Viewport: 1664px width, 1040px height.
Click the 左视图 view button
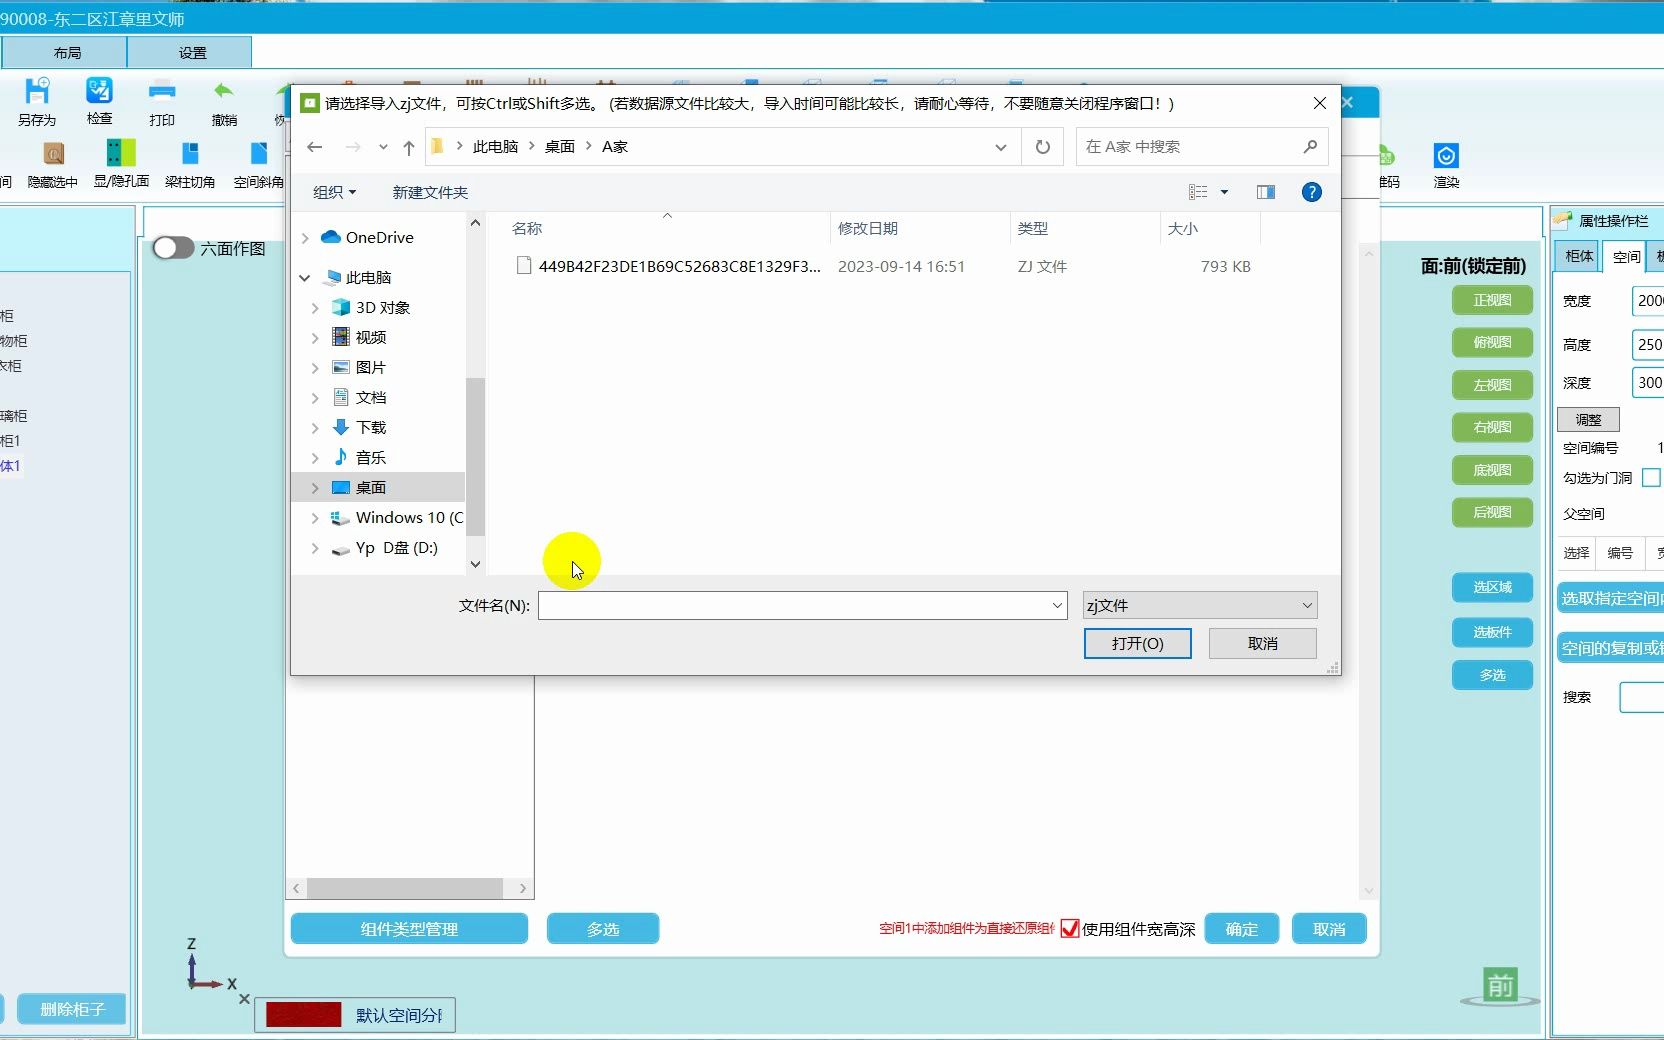tap(1491, 385)
